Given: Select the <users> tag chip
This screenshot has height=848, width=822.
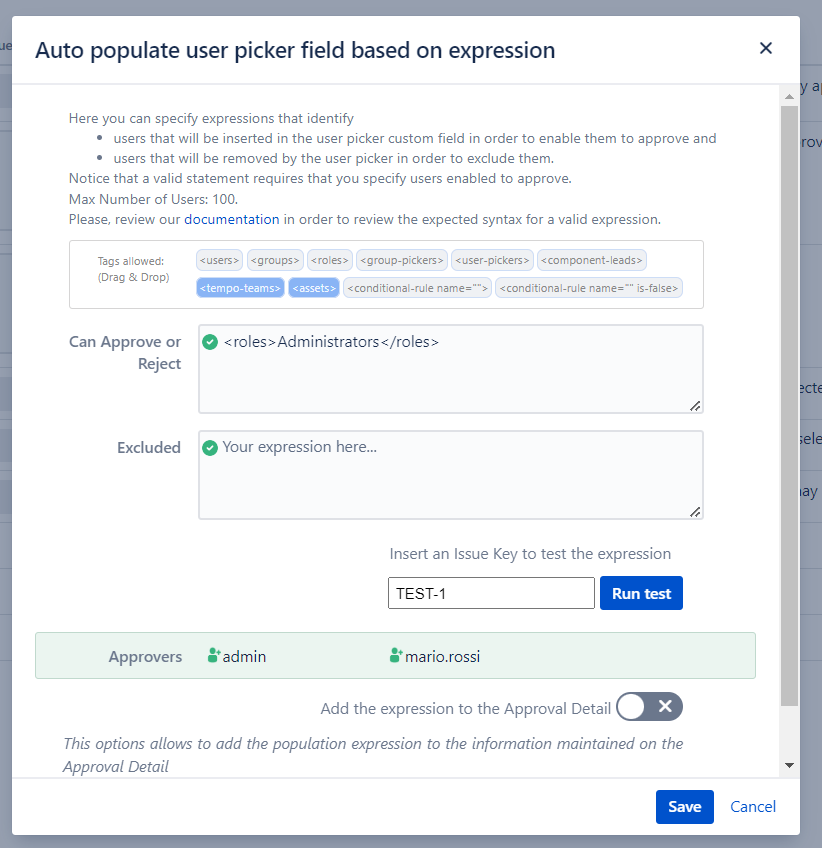Looking at the screenshot, I should coord(219,261).
